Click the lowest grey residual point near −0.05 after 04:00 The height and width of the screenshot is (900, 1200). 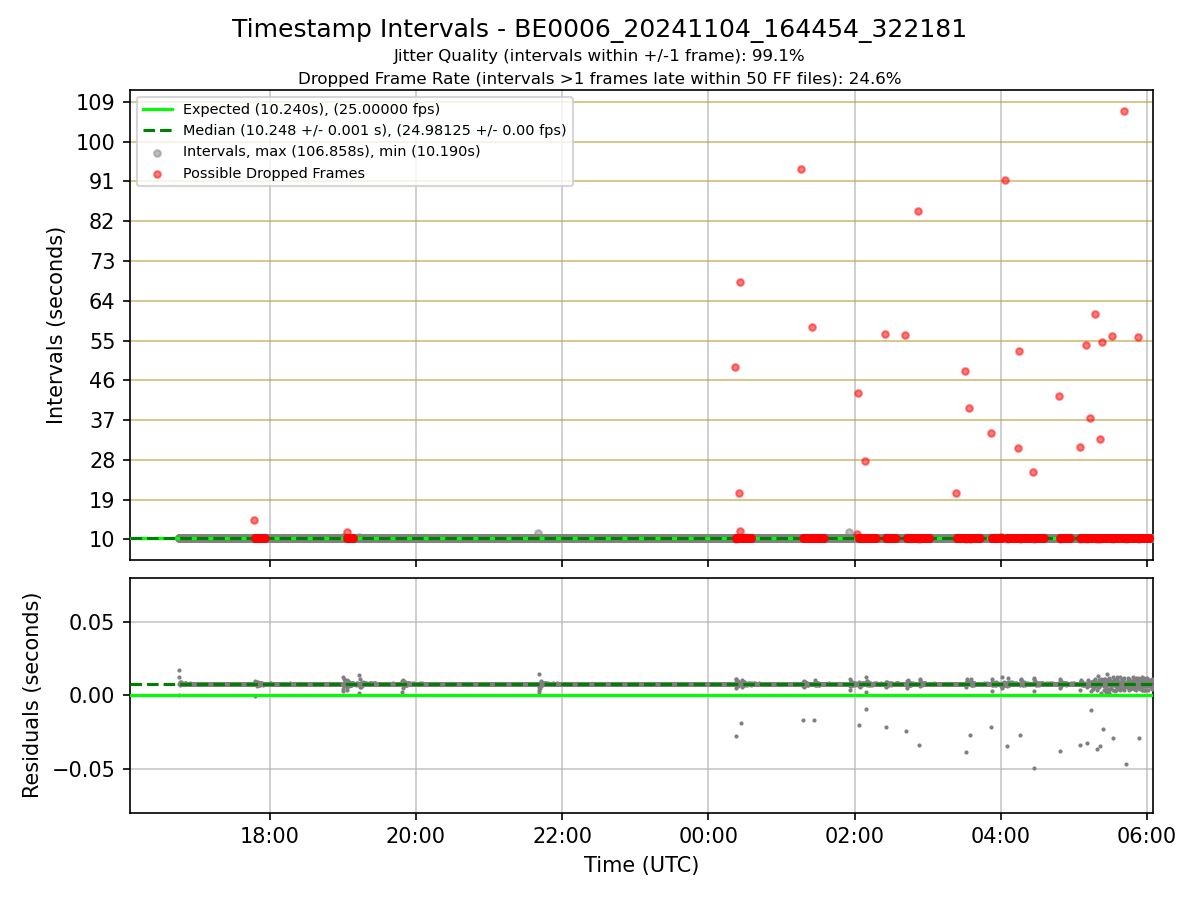[1034, 768]
